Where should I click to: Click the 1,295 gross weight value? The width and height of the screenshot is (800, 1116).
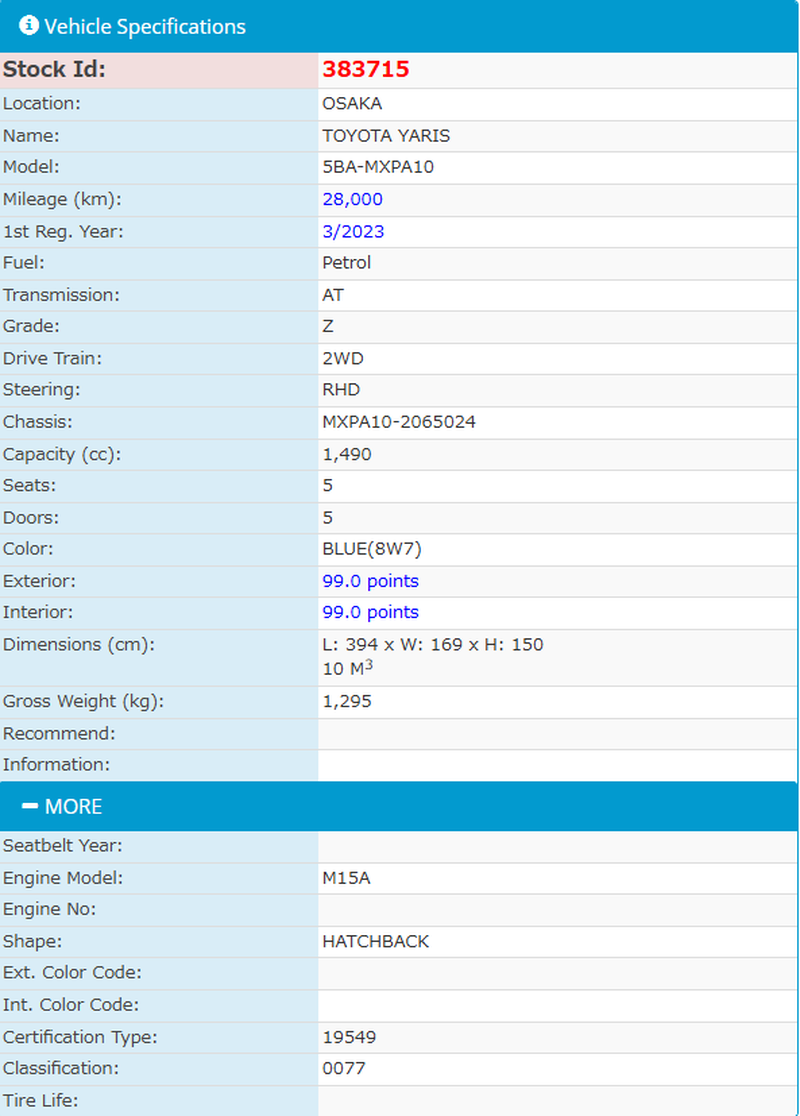click(x=347, y=701)
